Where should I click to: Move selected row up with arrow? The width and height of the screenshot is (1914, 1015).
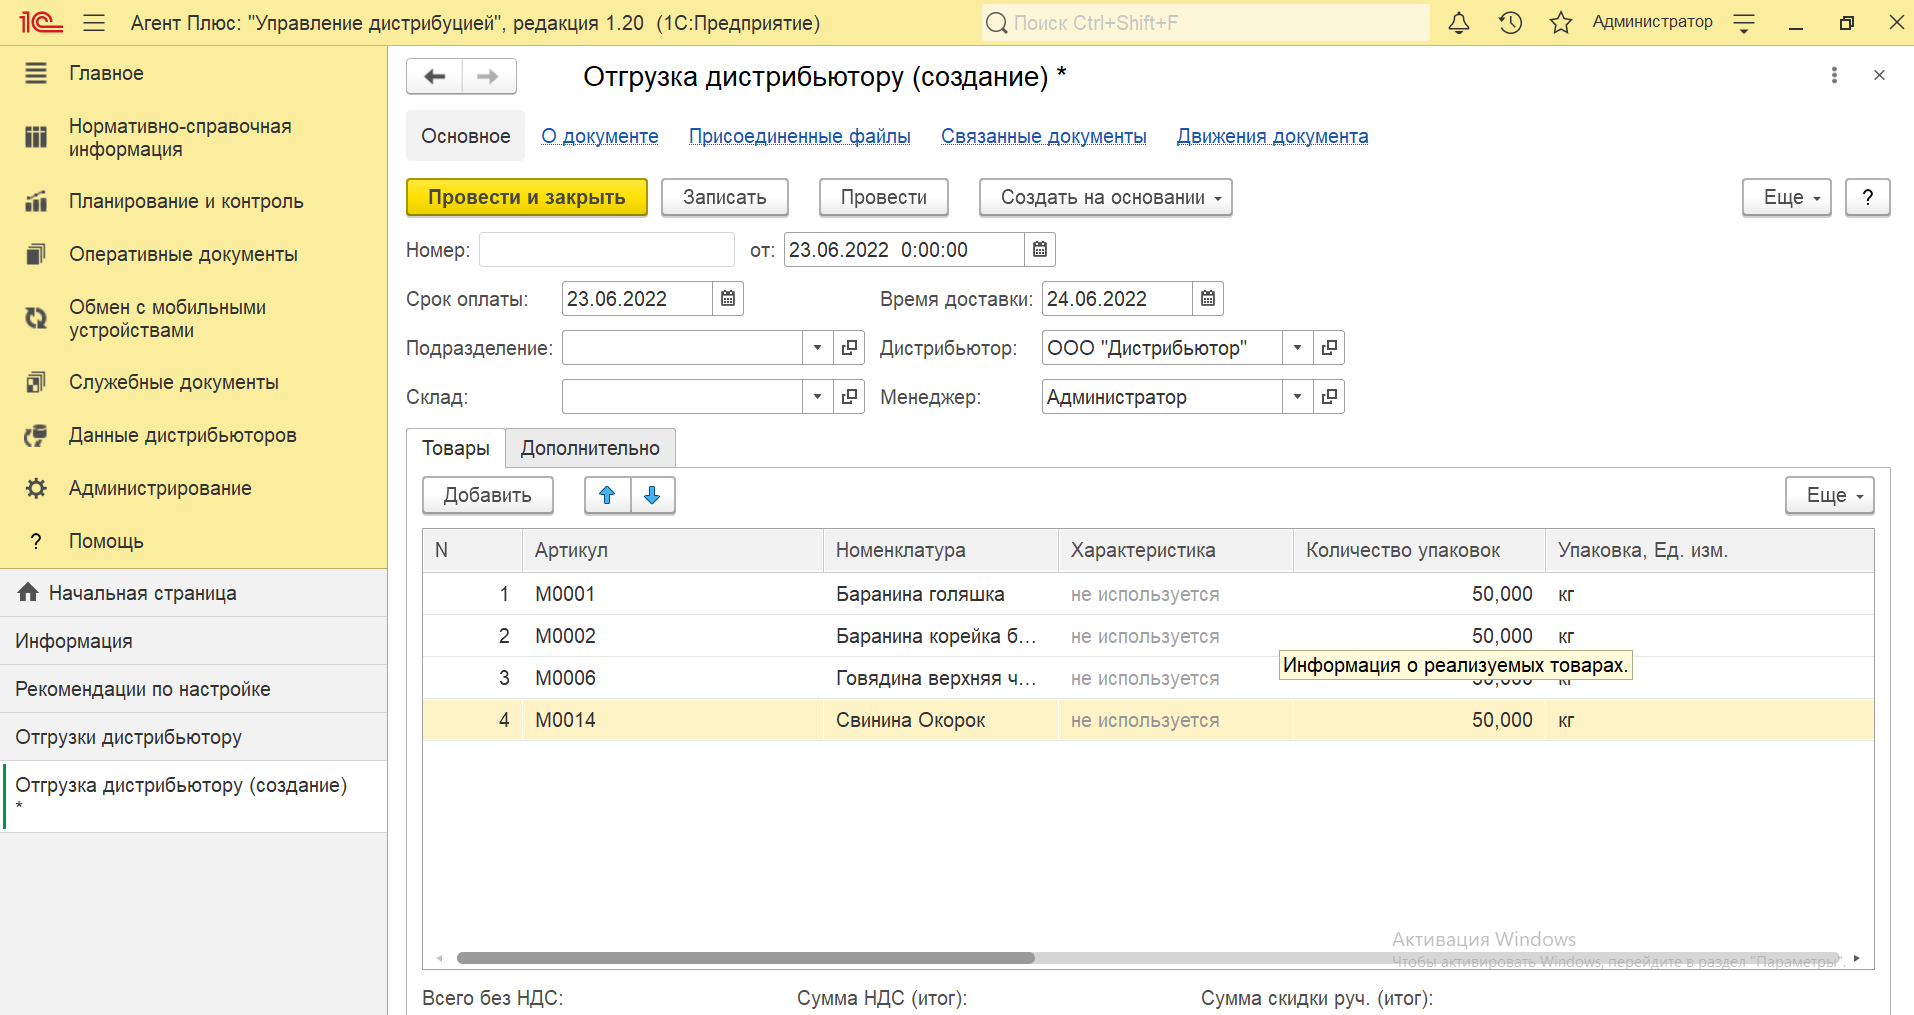point(607,495)
